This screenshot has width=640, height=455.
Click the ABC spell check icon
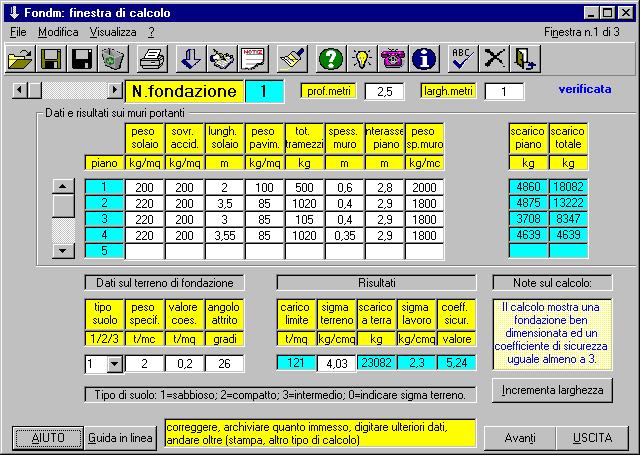(461, 59)
